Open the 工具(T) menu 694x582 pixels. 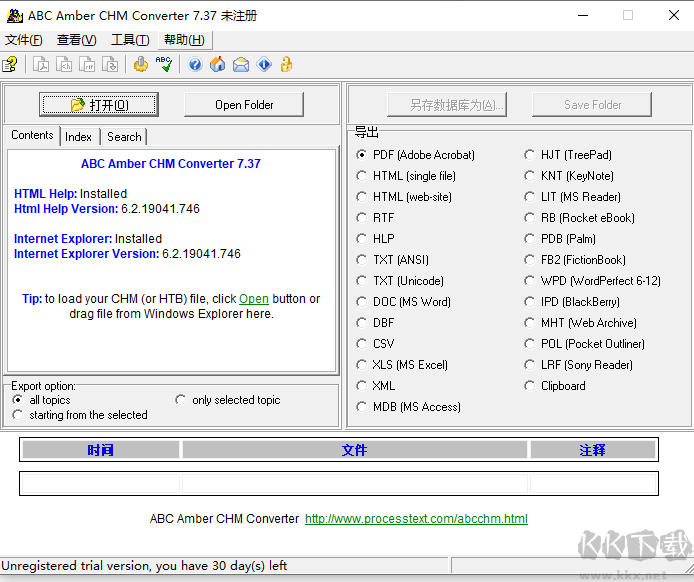130,40
